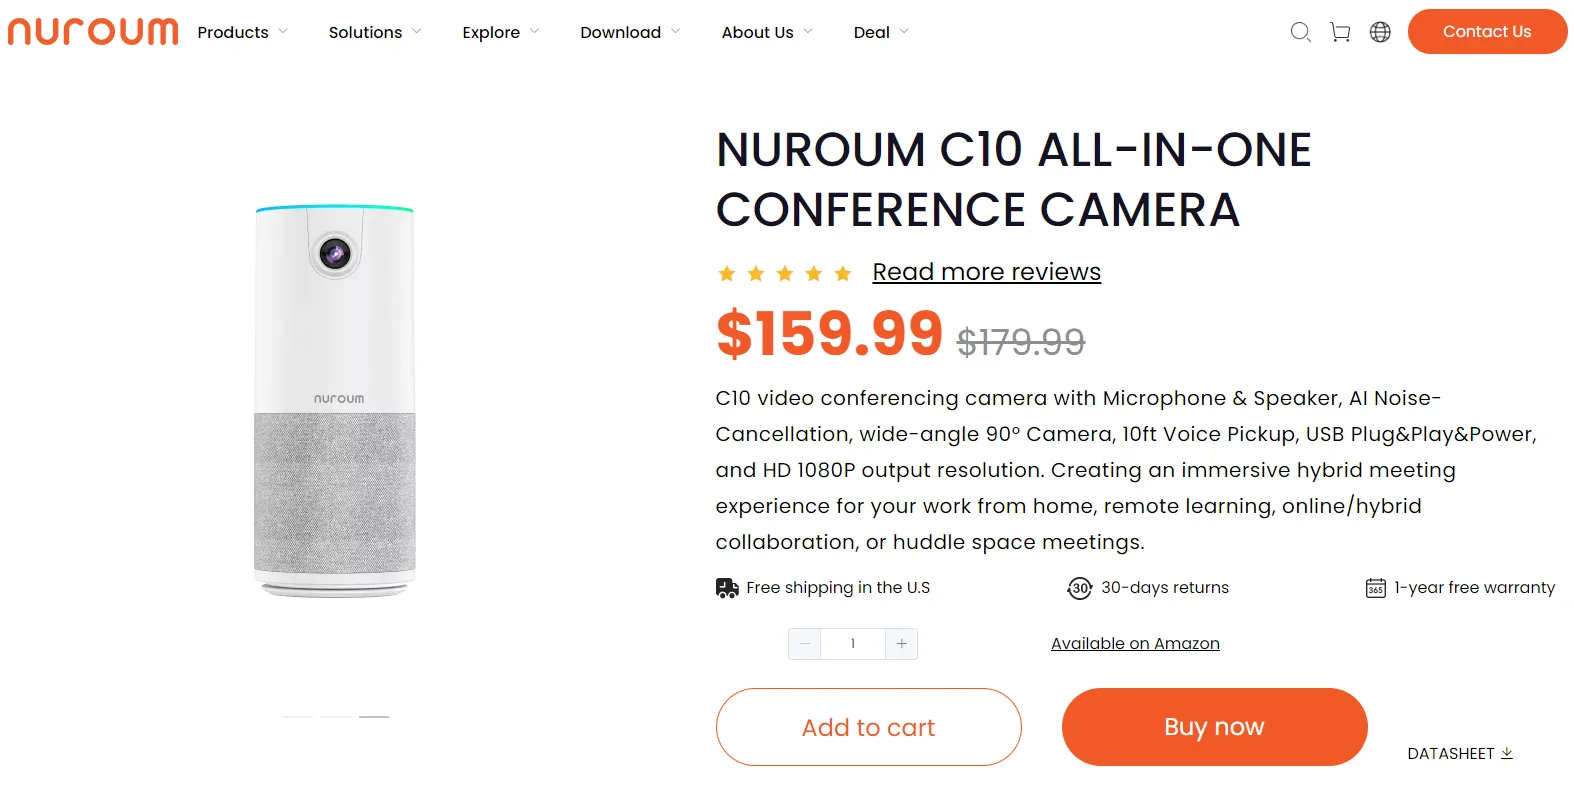Click the search magnifier icon
Image resolution: width=1574 pixels, height=789 pixels.
click(x=1300, y=32)
